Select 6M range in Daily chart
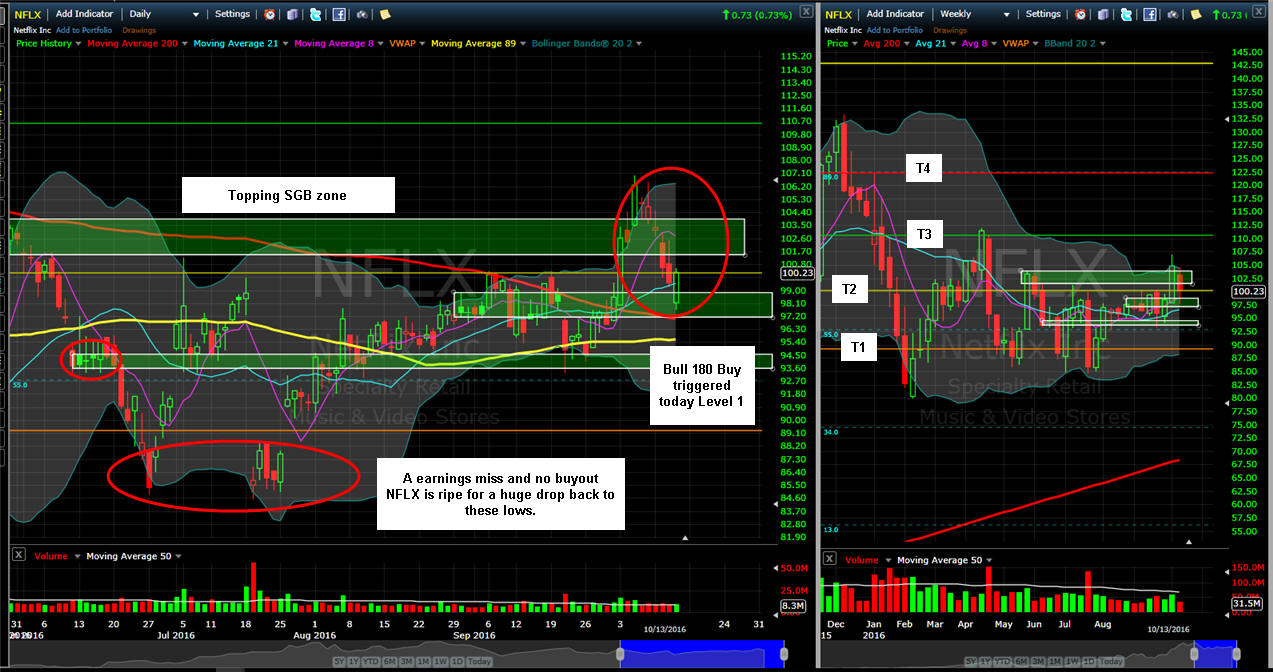Viewport: 1273px width, 672px height. pos(390,661)
